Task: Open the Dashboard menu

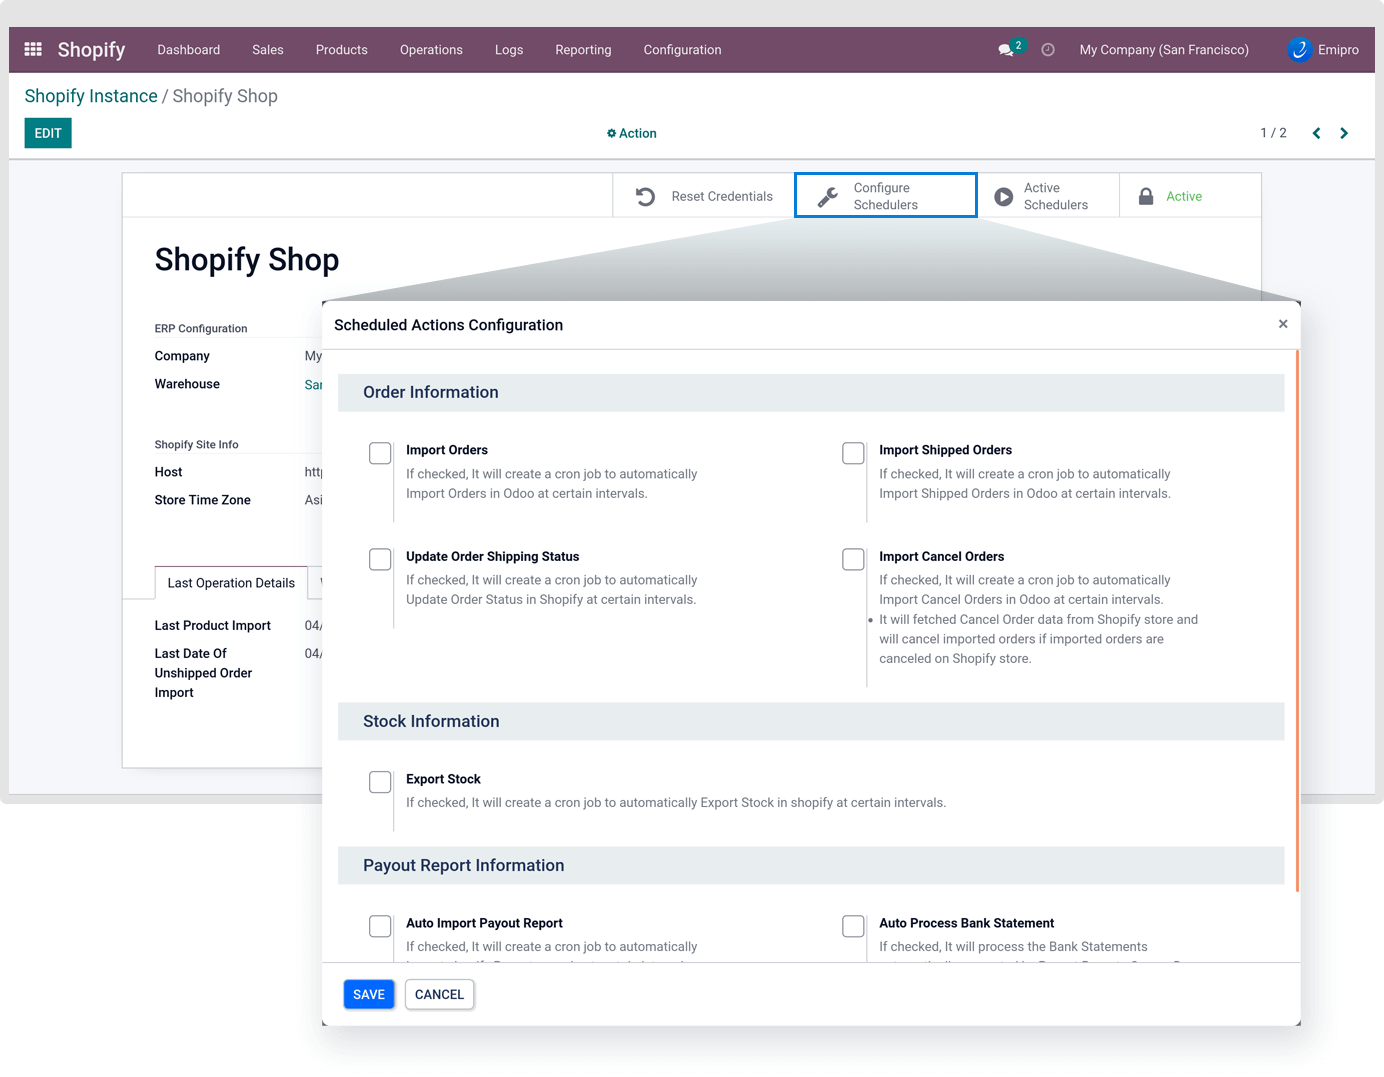Action: (188, 49)
